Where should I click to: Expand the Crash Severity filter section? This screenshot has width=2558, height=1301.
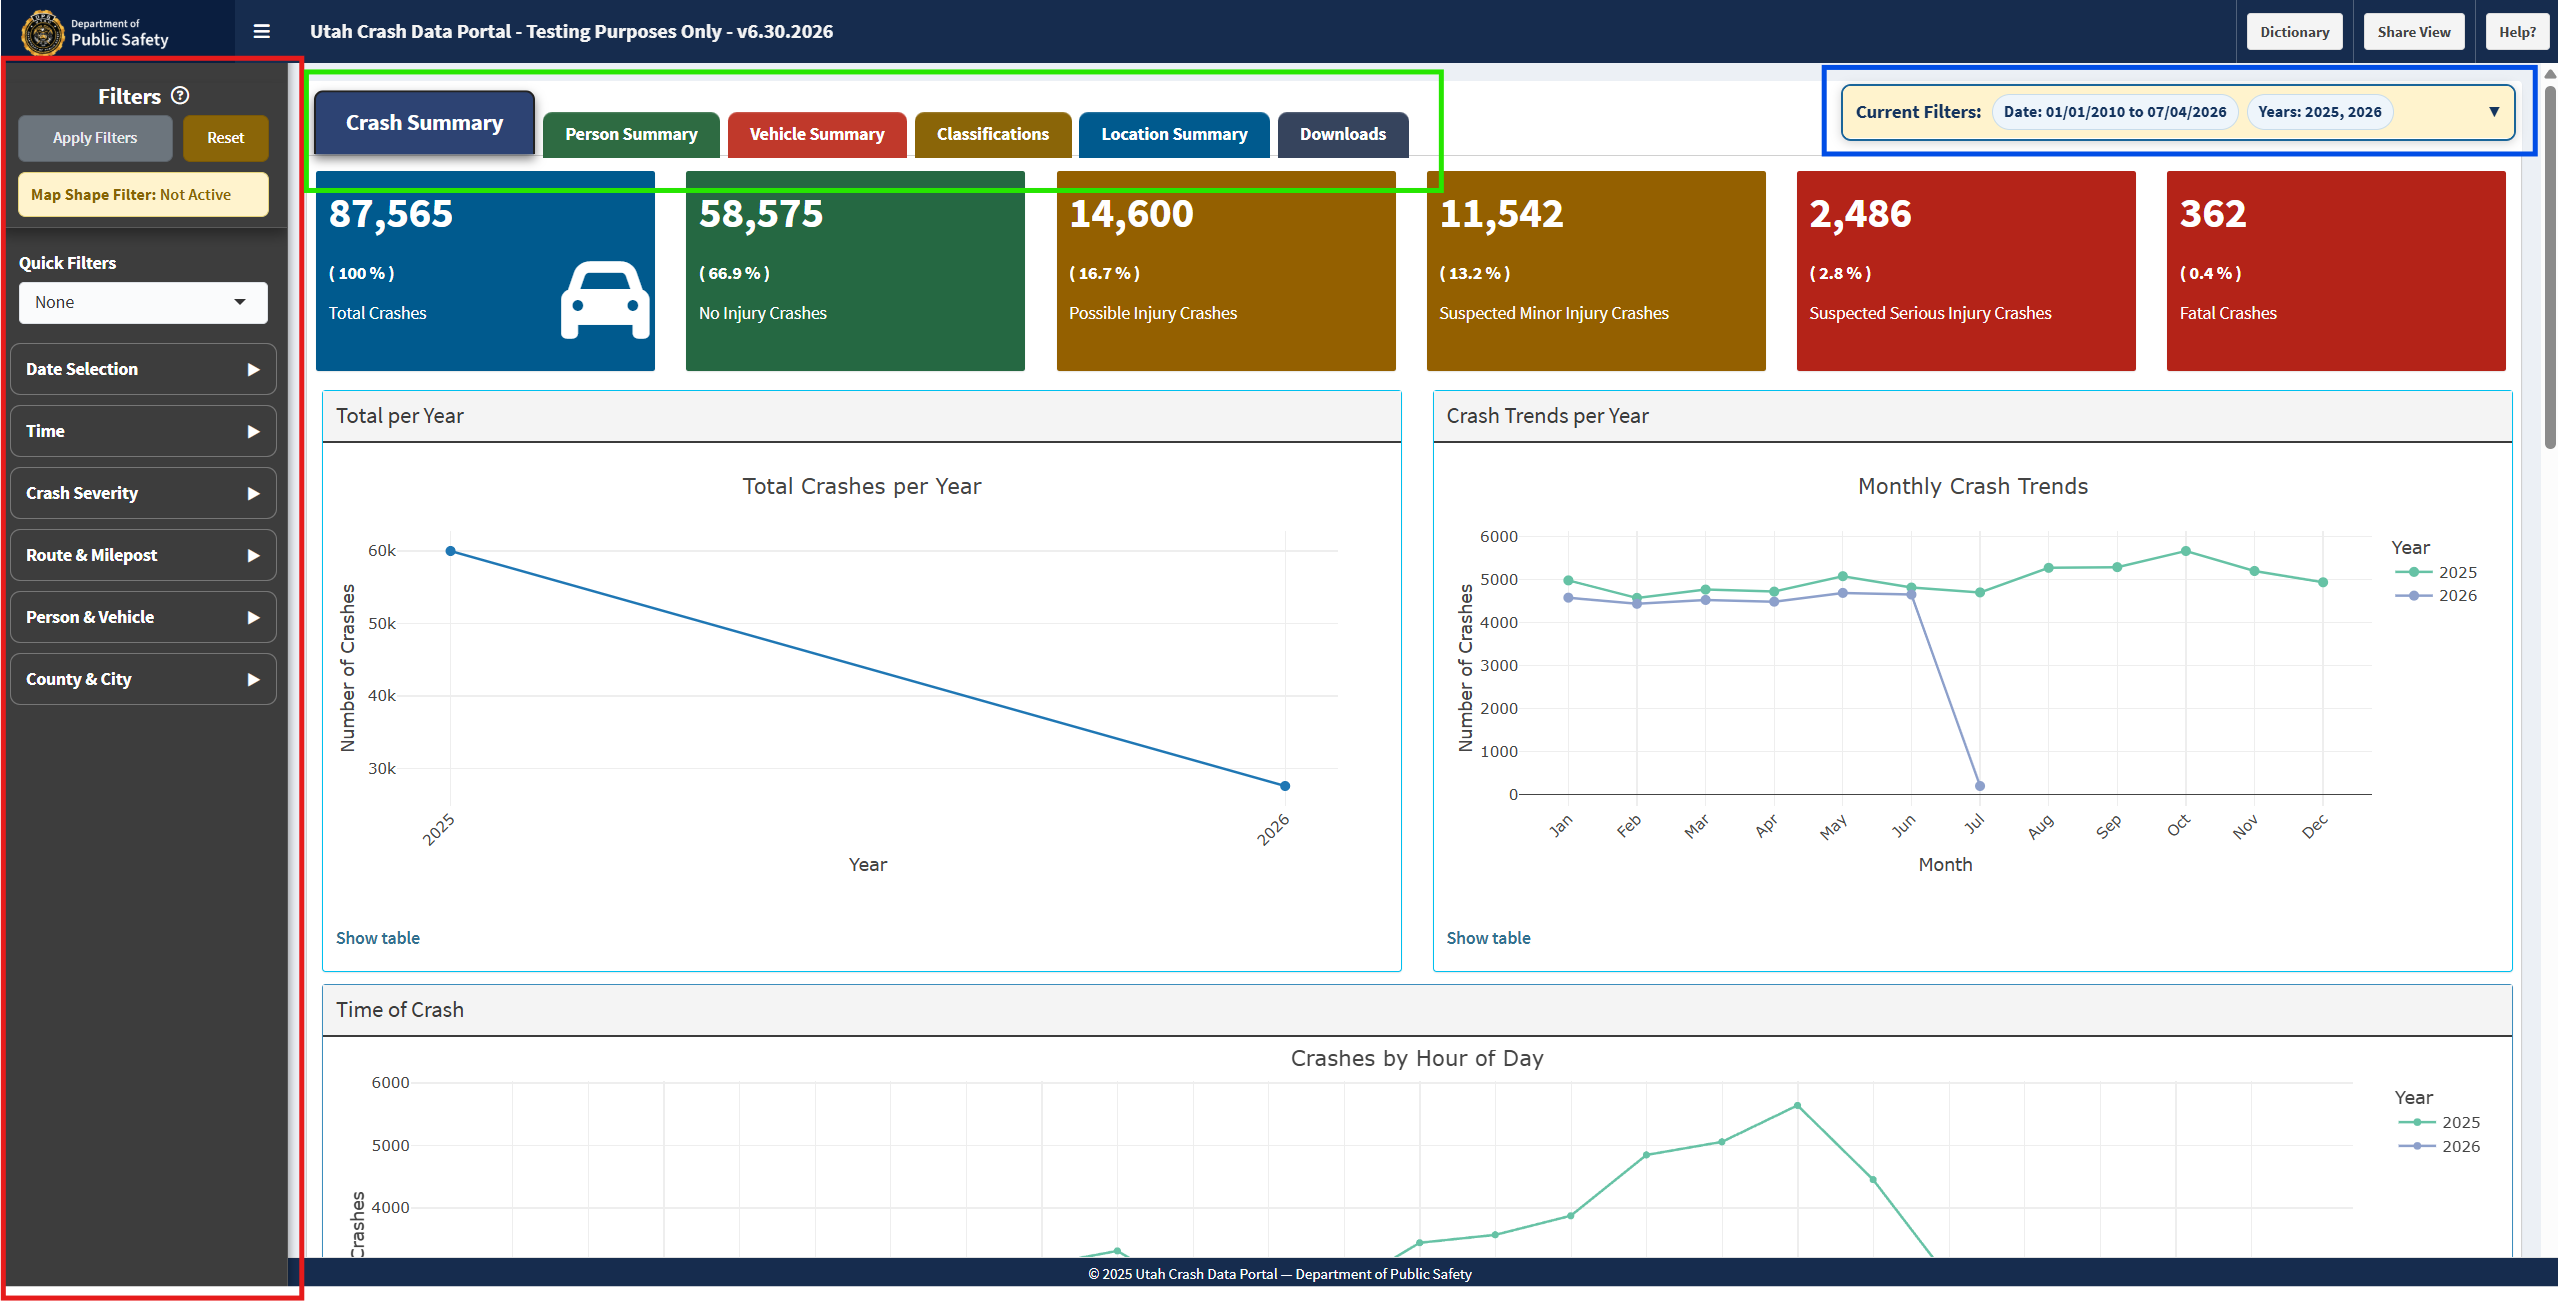tap(143, 493)
